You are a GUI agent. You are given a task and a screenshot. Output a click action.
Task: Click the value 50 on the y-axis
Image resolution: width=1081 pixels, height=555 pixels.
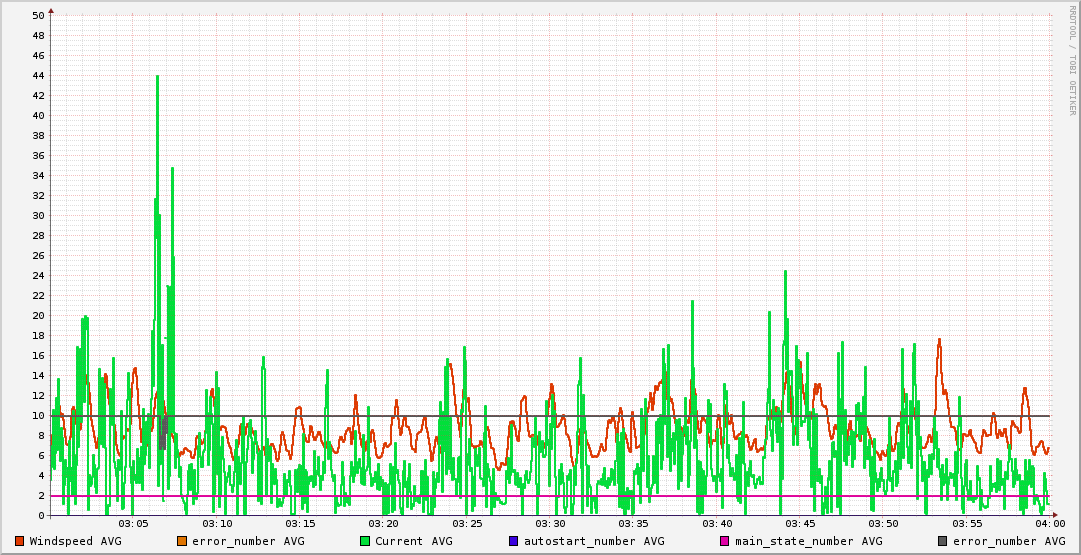tap(38, 16)
